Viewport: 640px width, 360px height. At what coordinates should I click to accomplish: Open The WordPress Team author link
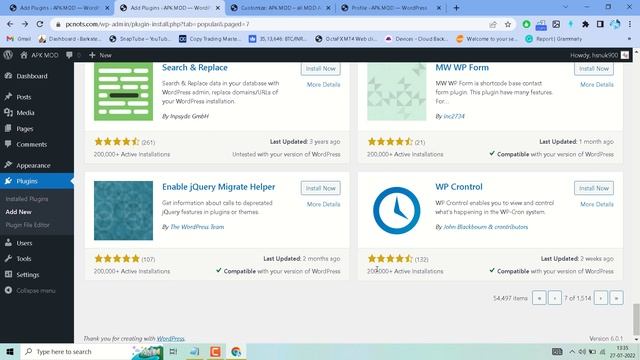pyautogui.click(x=197, y=227)
